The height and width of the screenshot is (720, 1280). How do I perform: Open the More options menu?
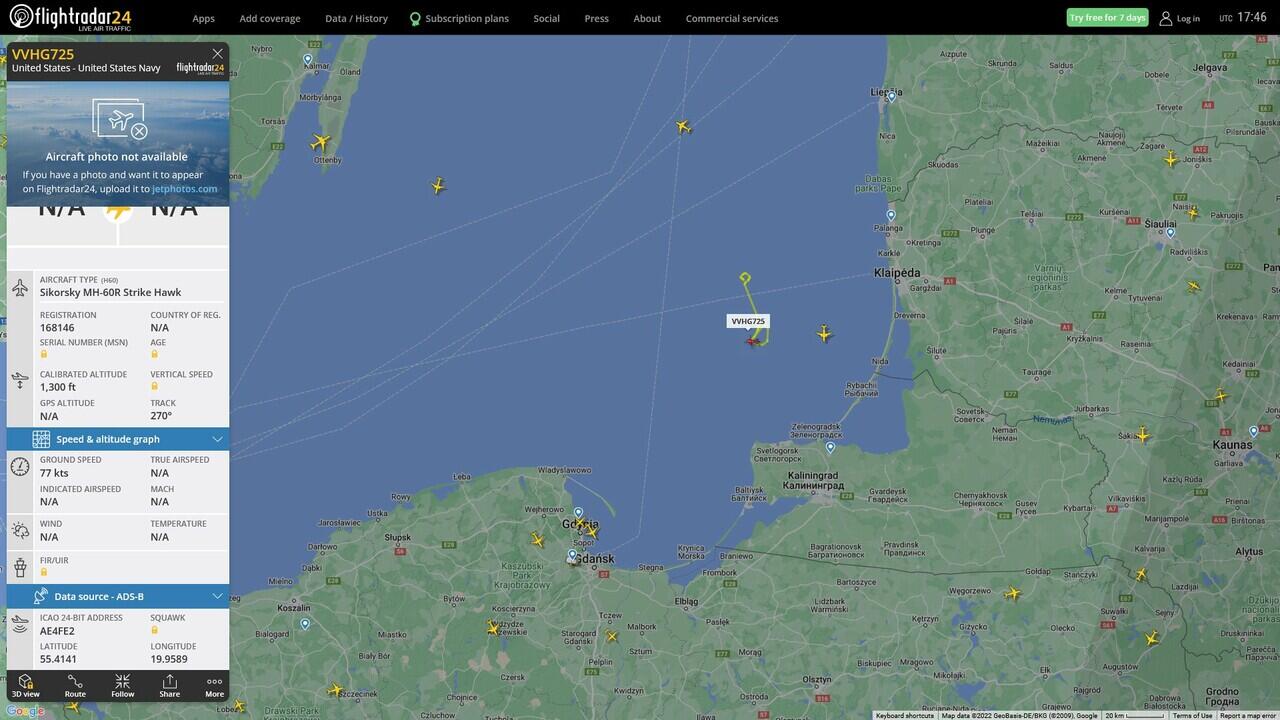tap(214, 685)
